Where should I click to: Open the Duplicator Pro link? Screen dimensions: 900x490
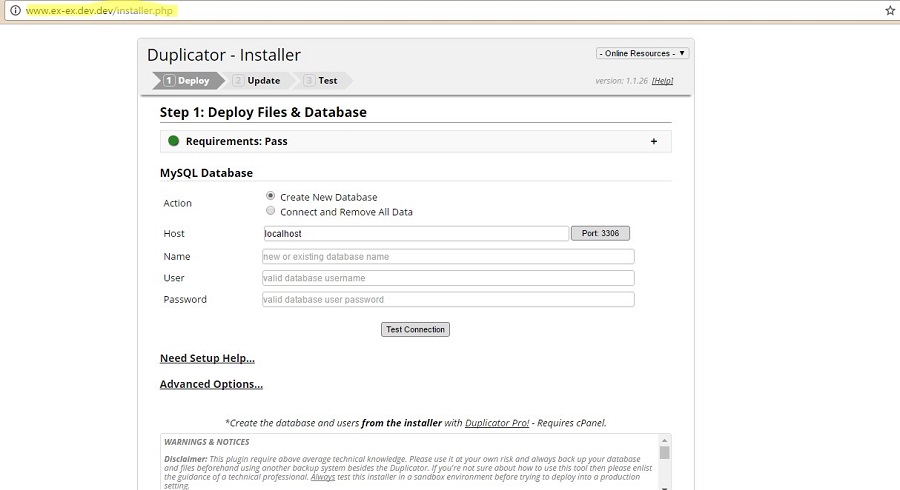pos(497,423)
